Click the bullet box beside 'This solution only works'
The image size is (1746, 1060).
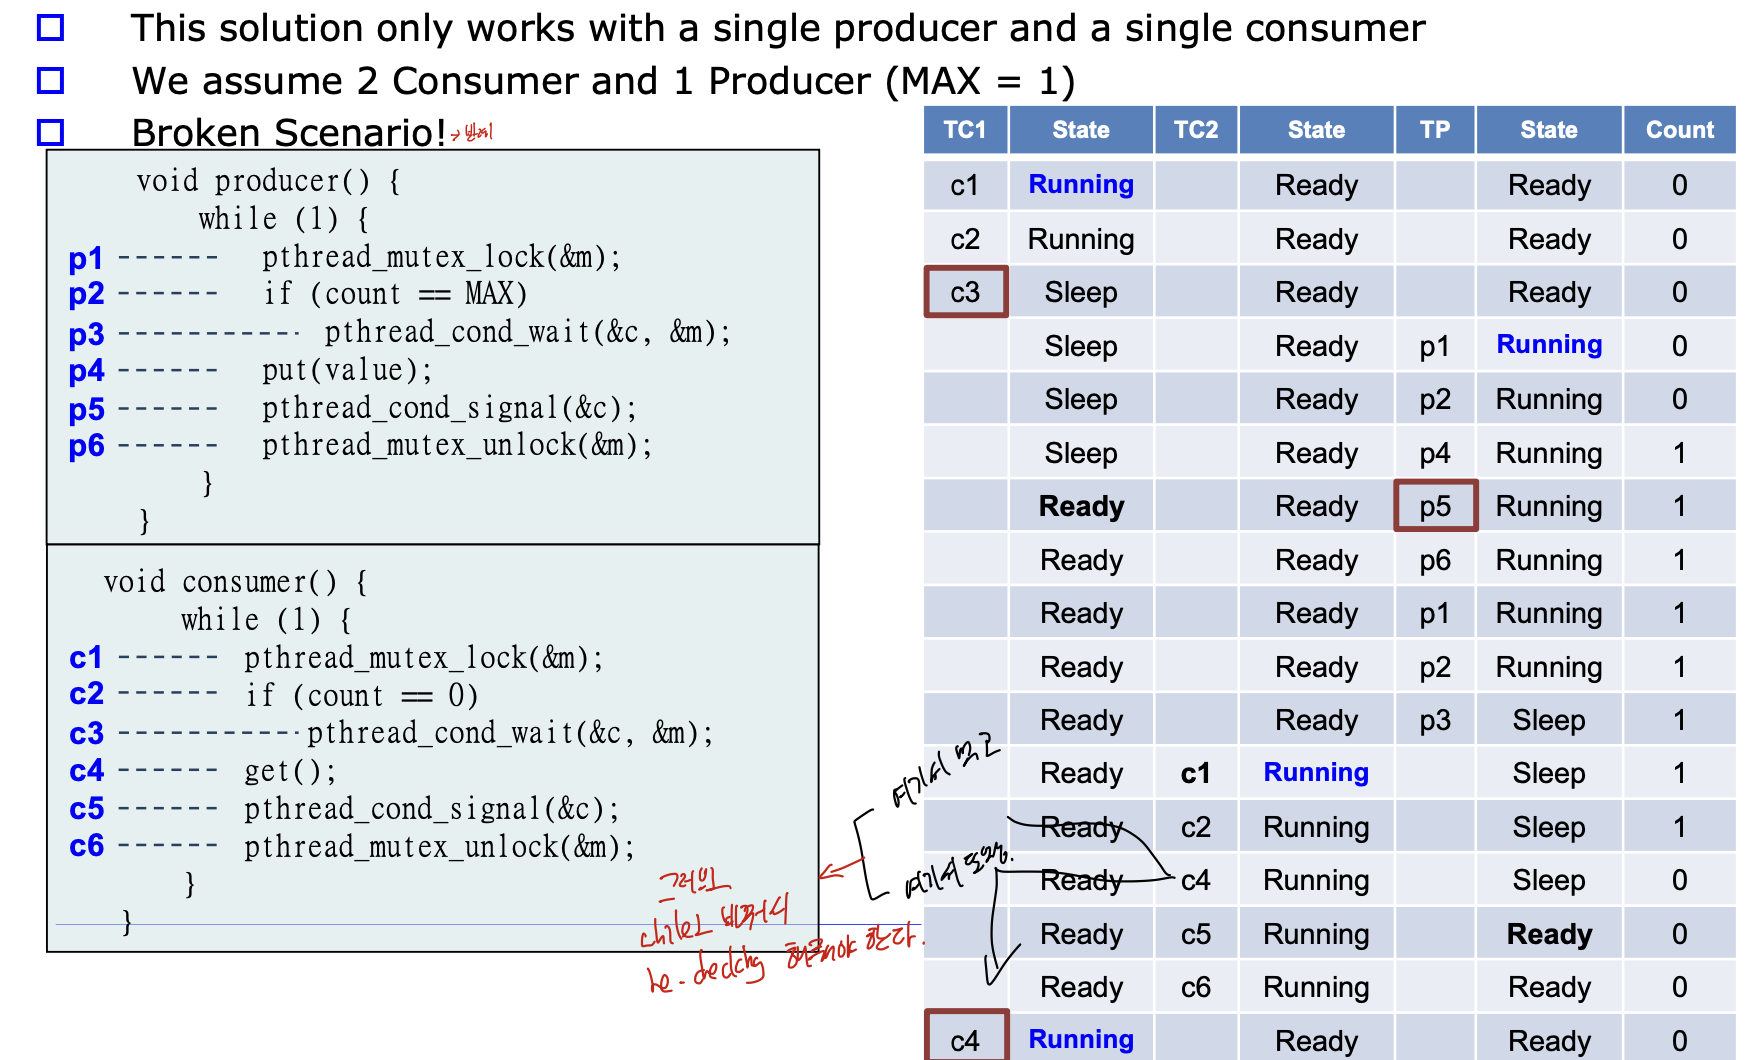[50, 28]
